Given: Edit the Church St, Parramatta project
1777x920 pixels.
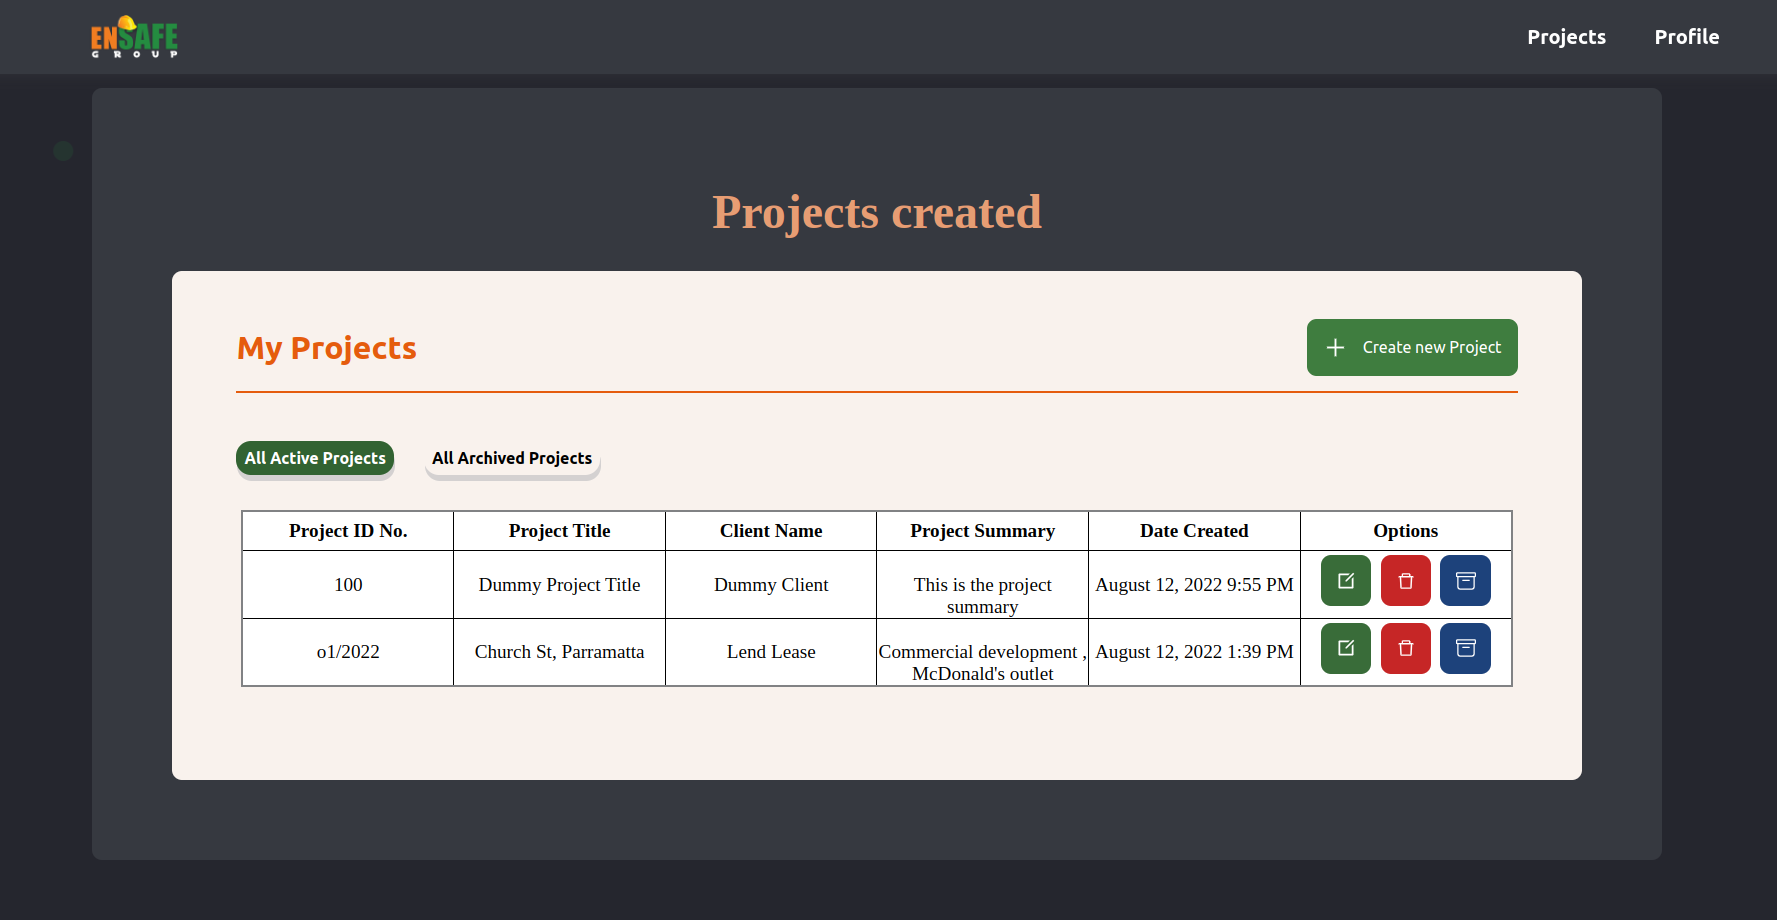Looking at the screenshot, I should pyautogui.click(x=1345, y=648).
